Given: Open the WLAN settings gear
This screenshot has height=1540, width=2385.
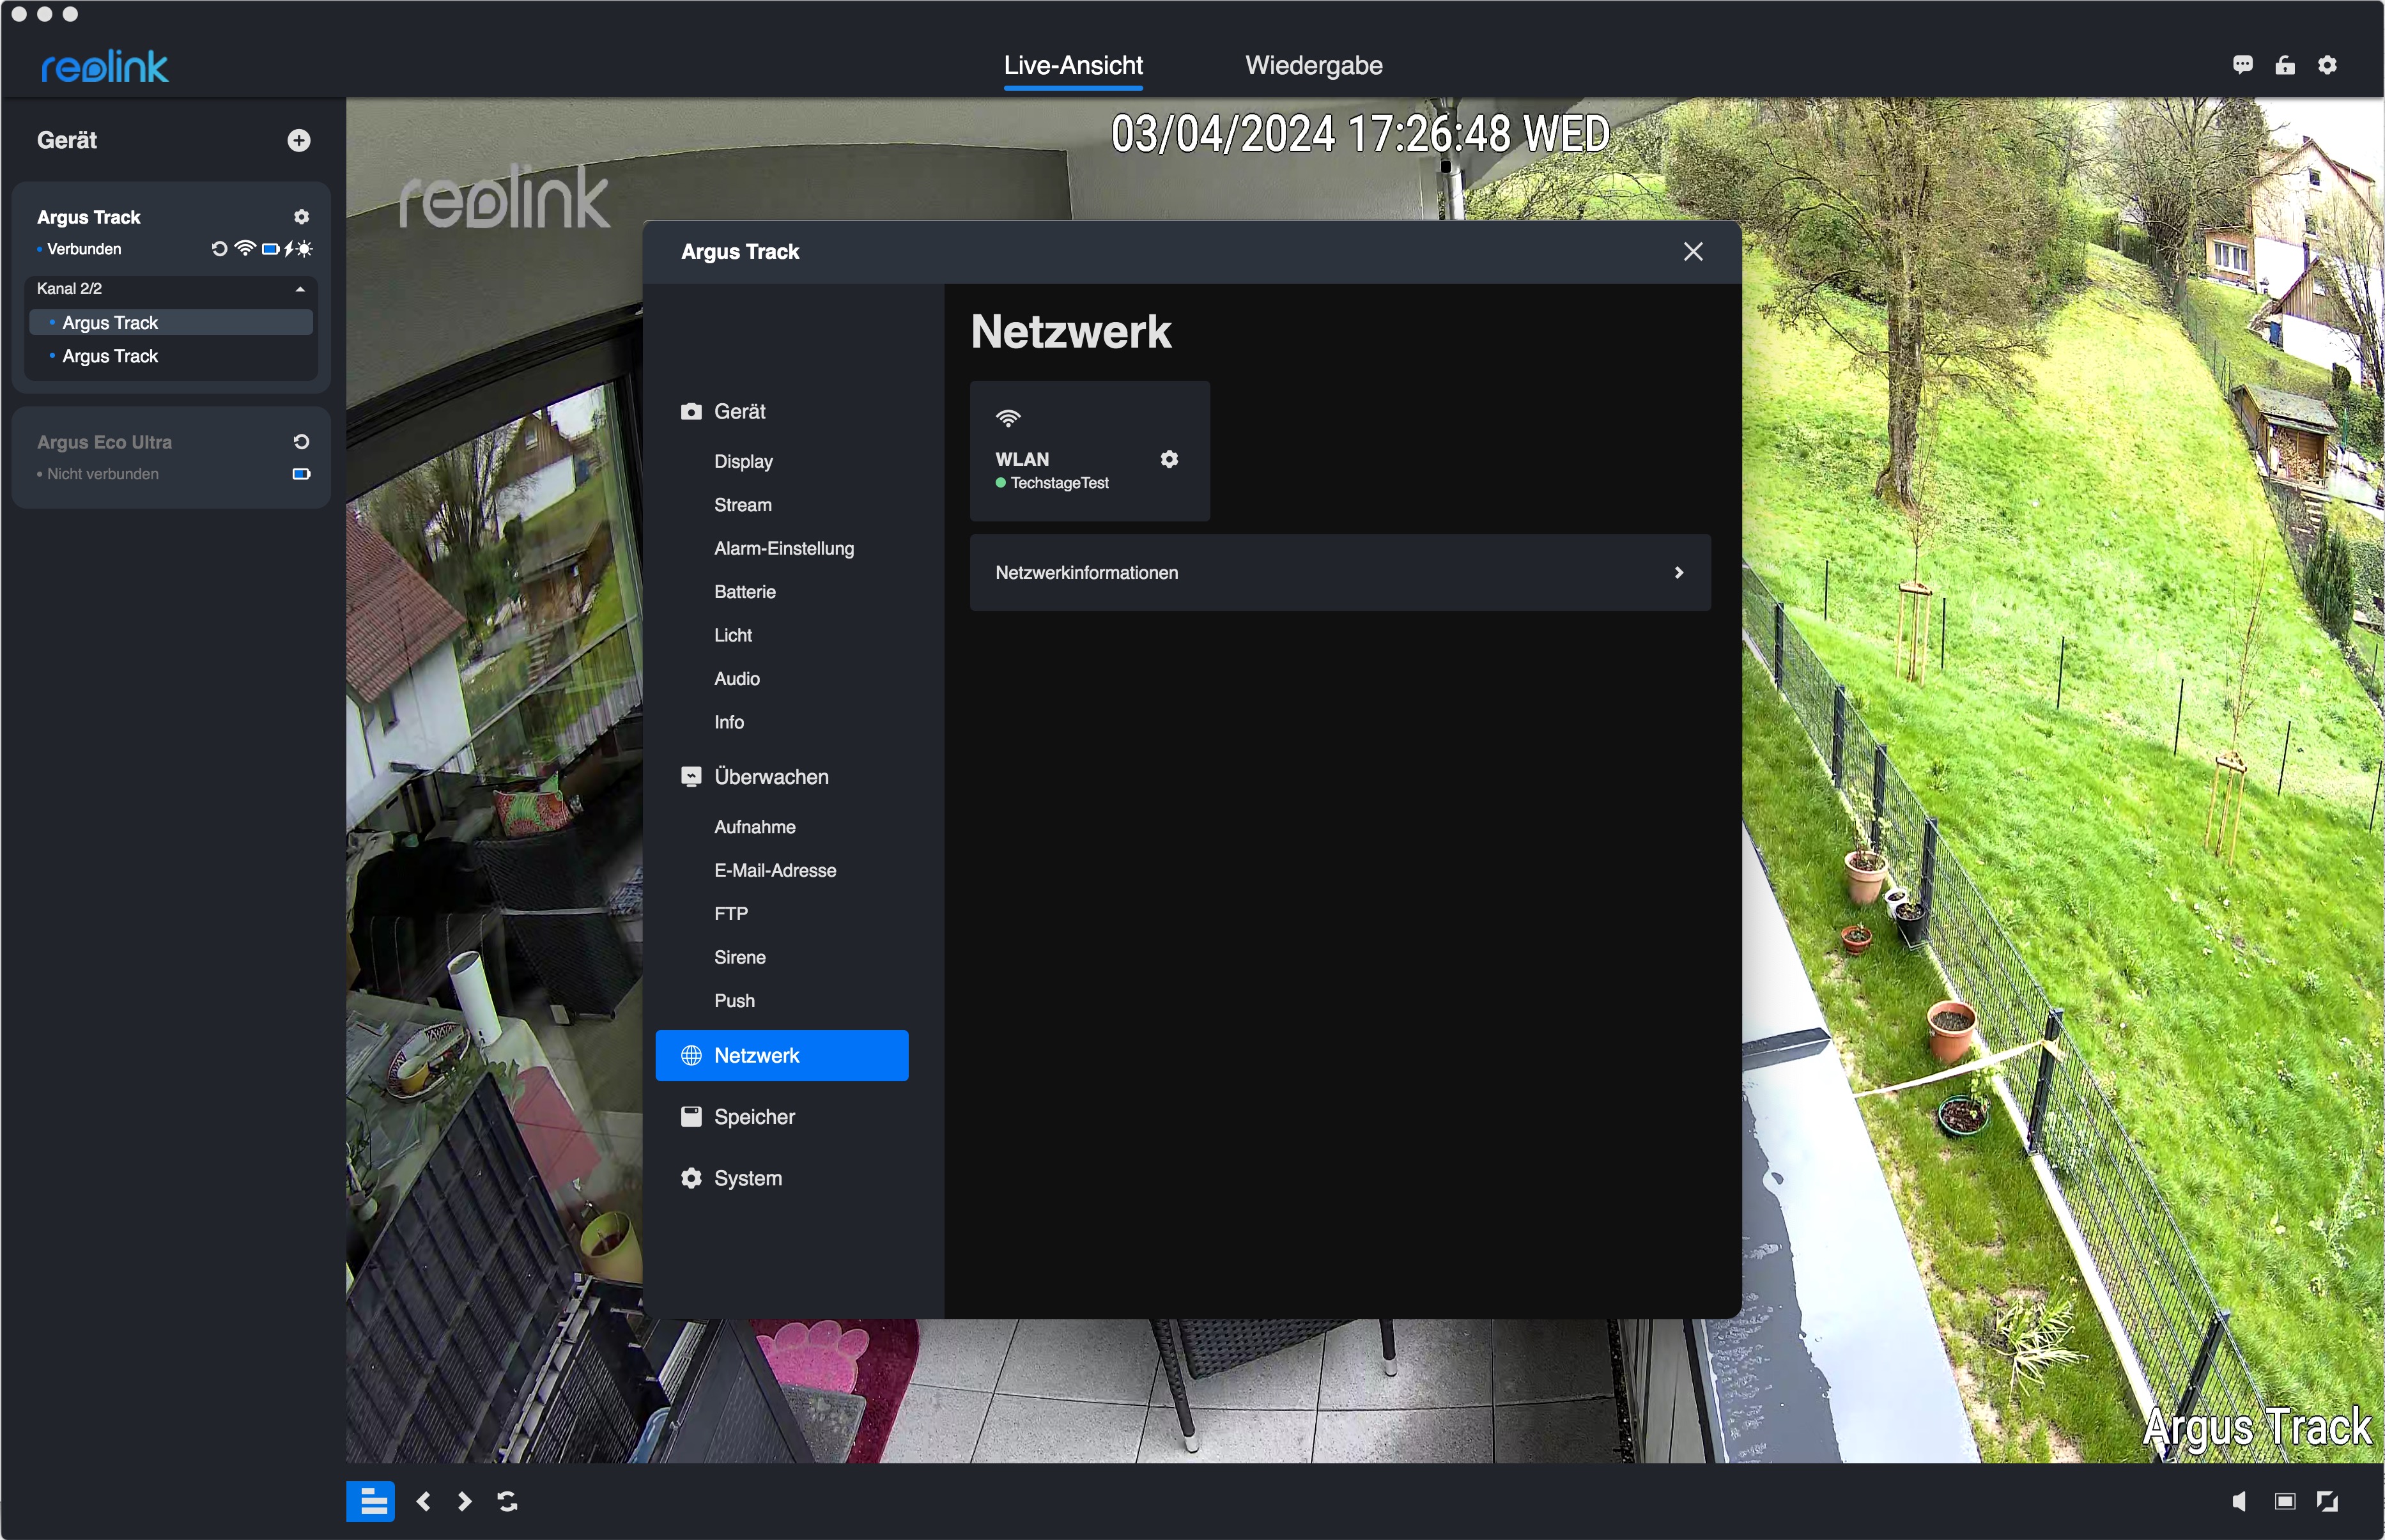Looking at the screenshot, I should coord(1168,459).
